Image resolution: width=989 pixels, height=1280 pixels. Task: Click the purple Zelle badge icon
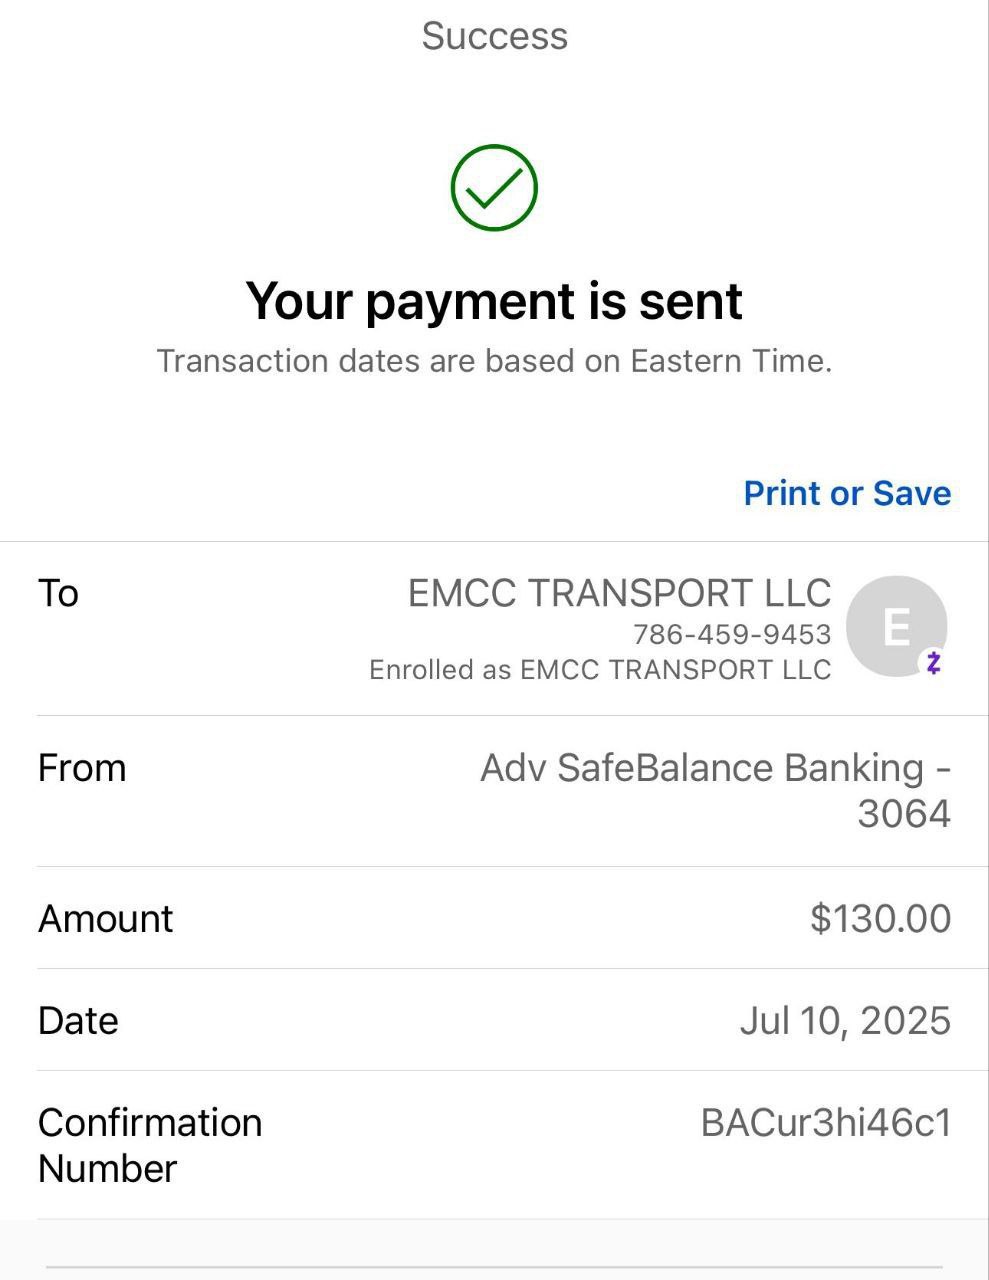(933, 662)
